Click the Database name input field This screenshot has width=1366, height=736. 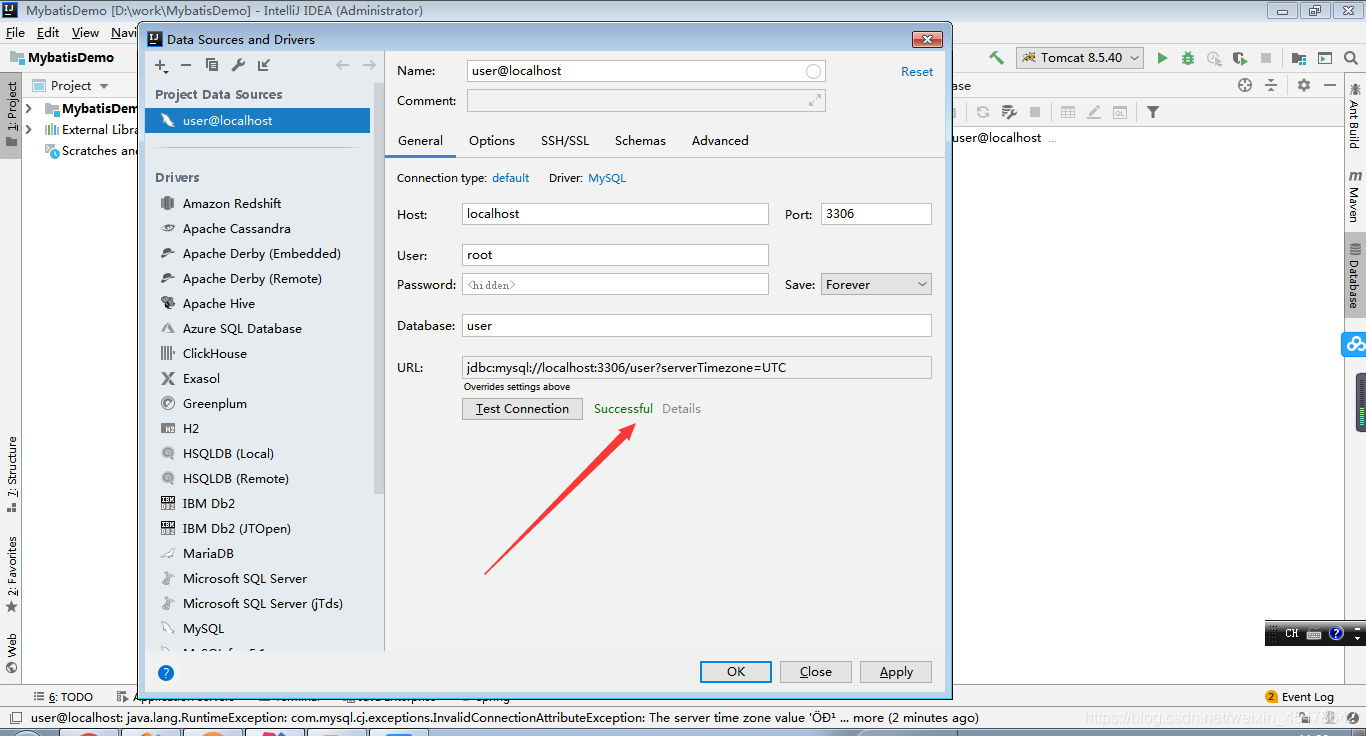(697, 326)
